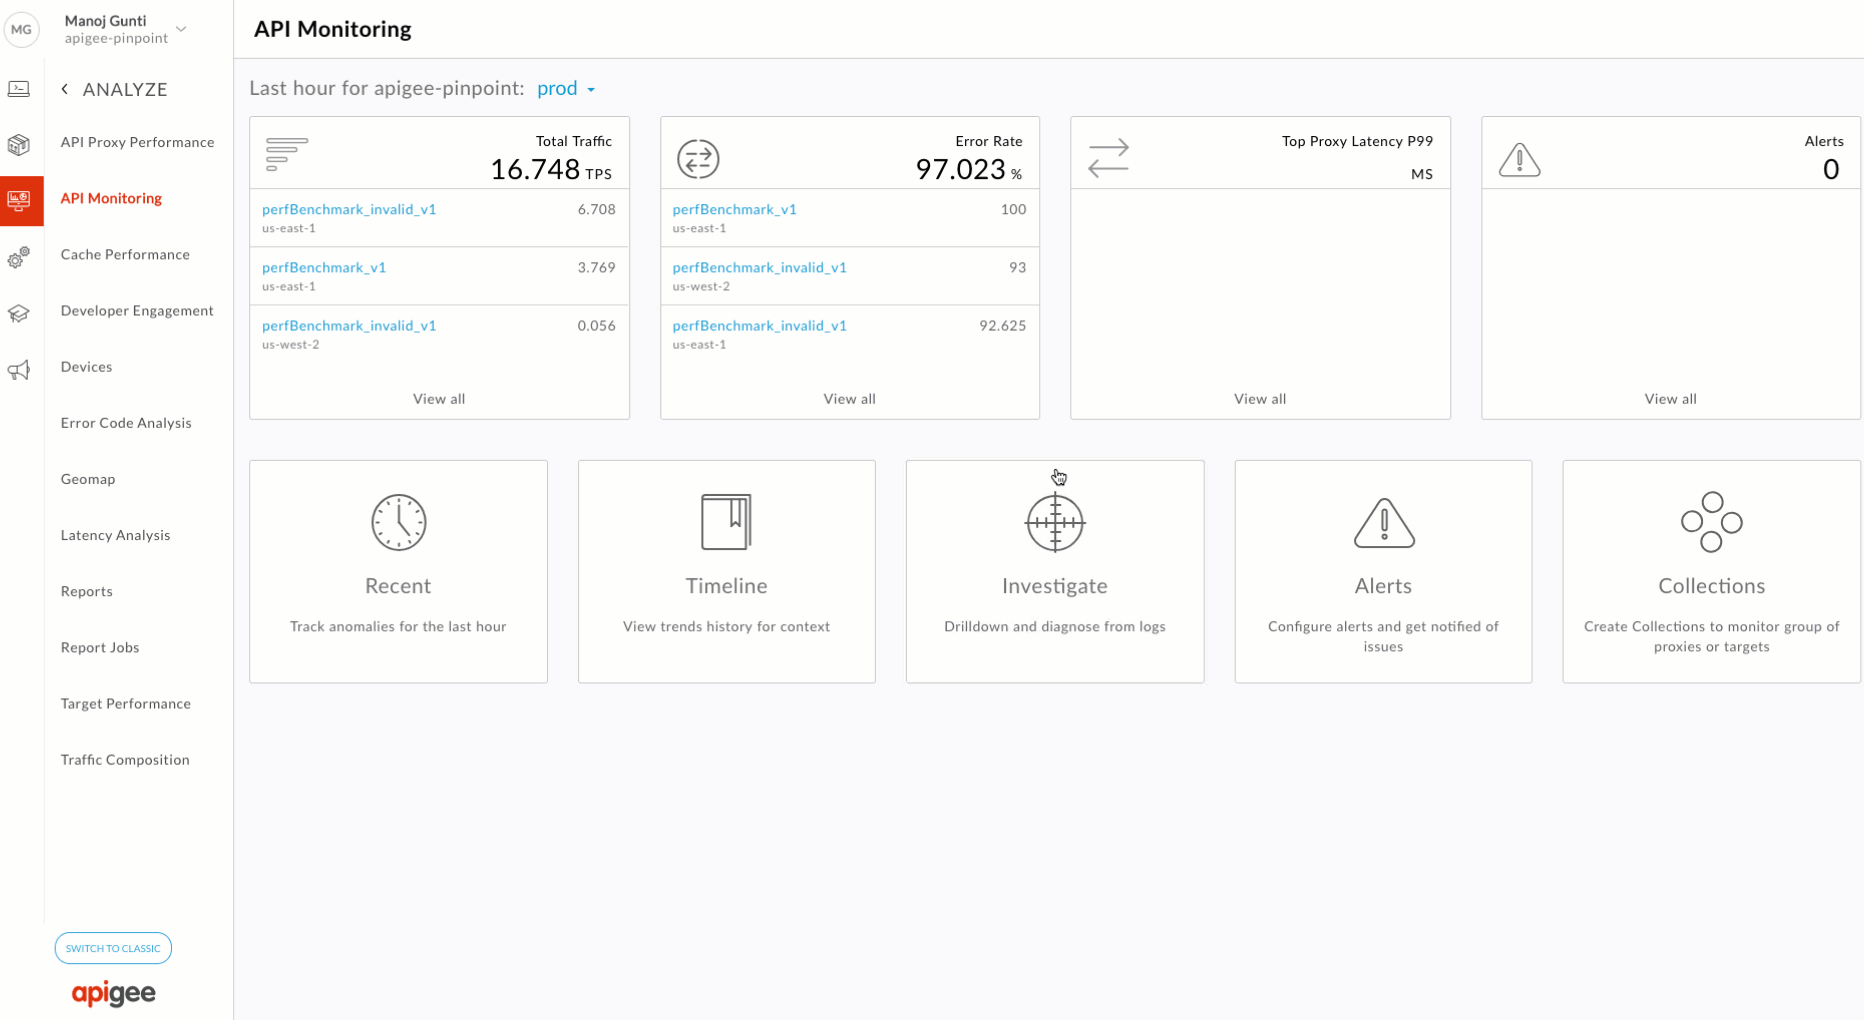Open the Alerts tile title

point(1383,586)
